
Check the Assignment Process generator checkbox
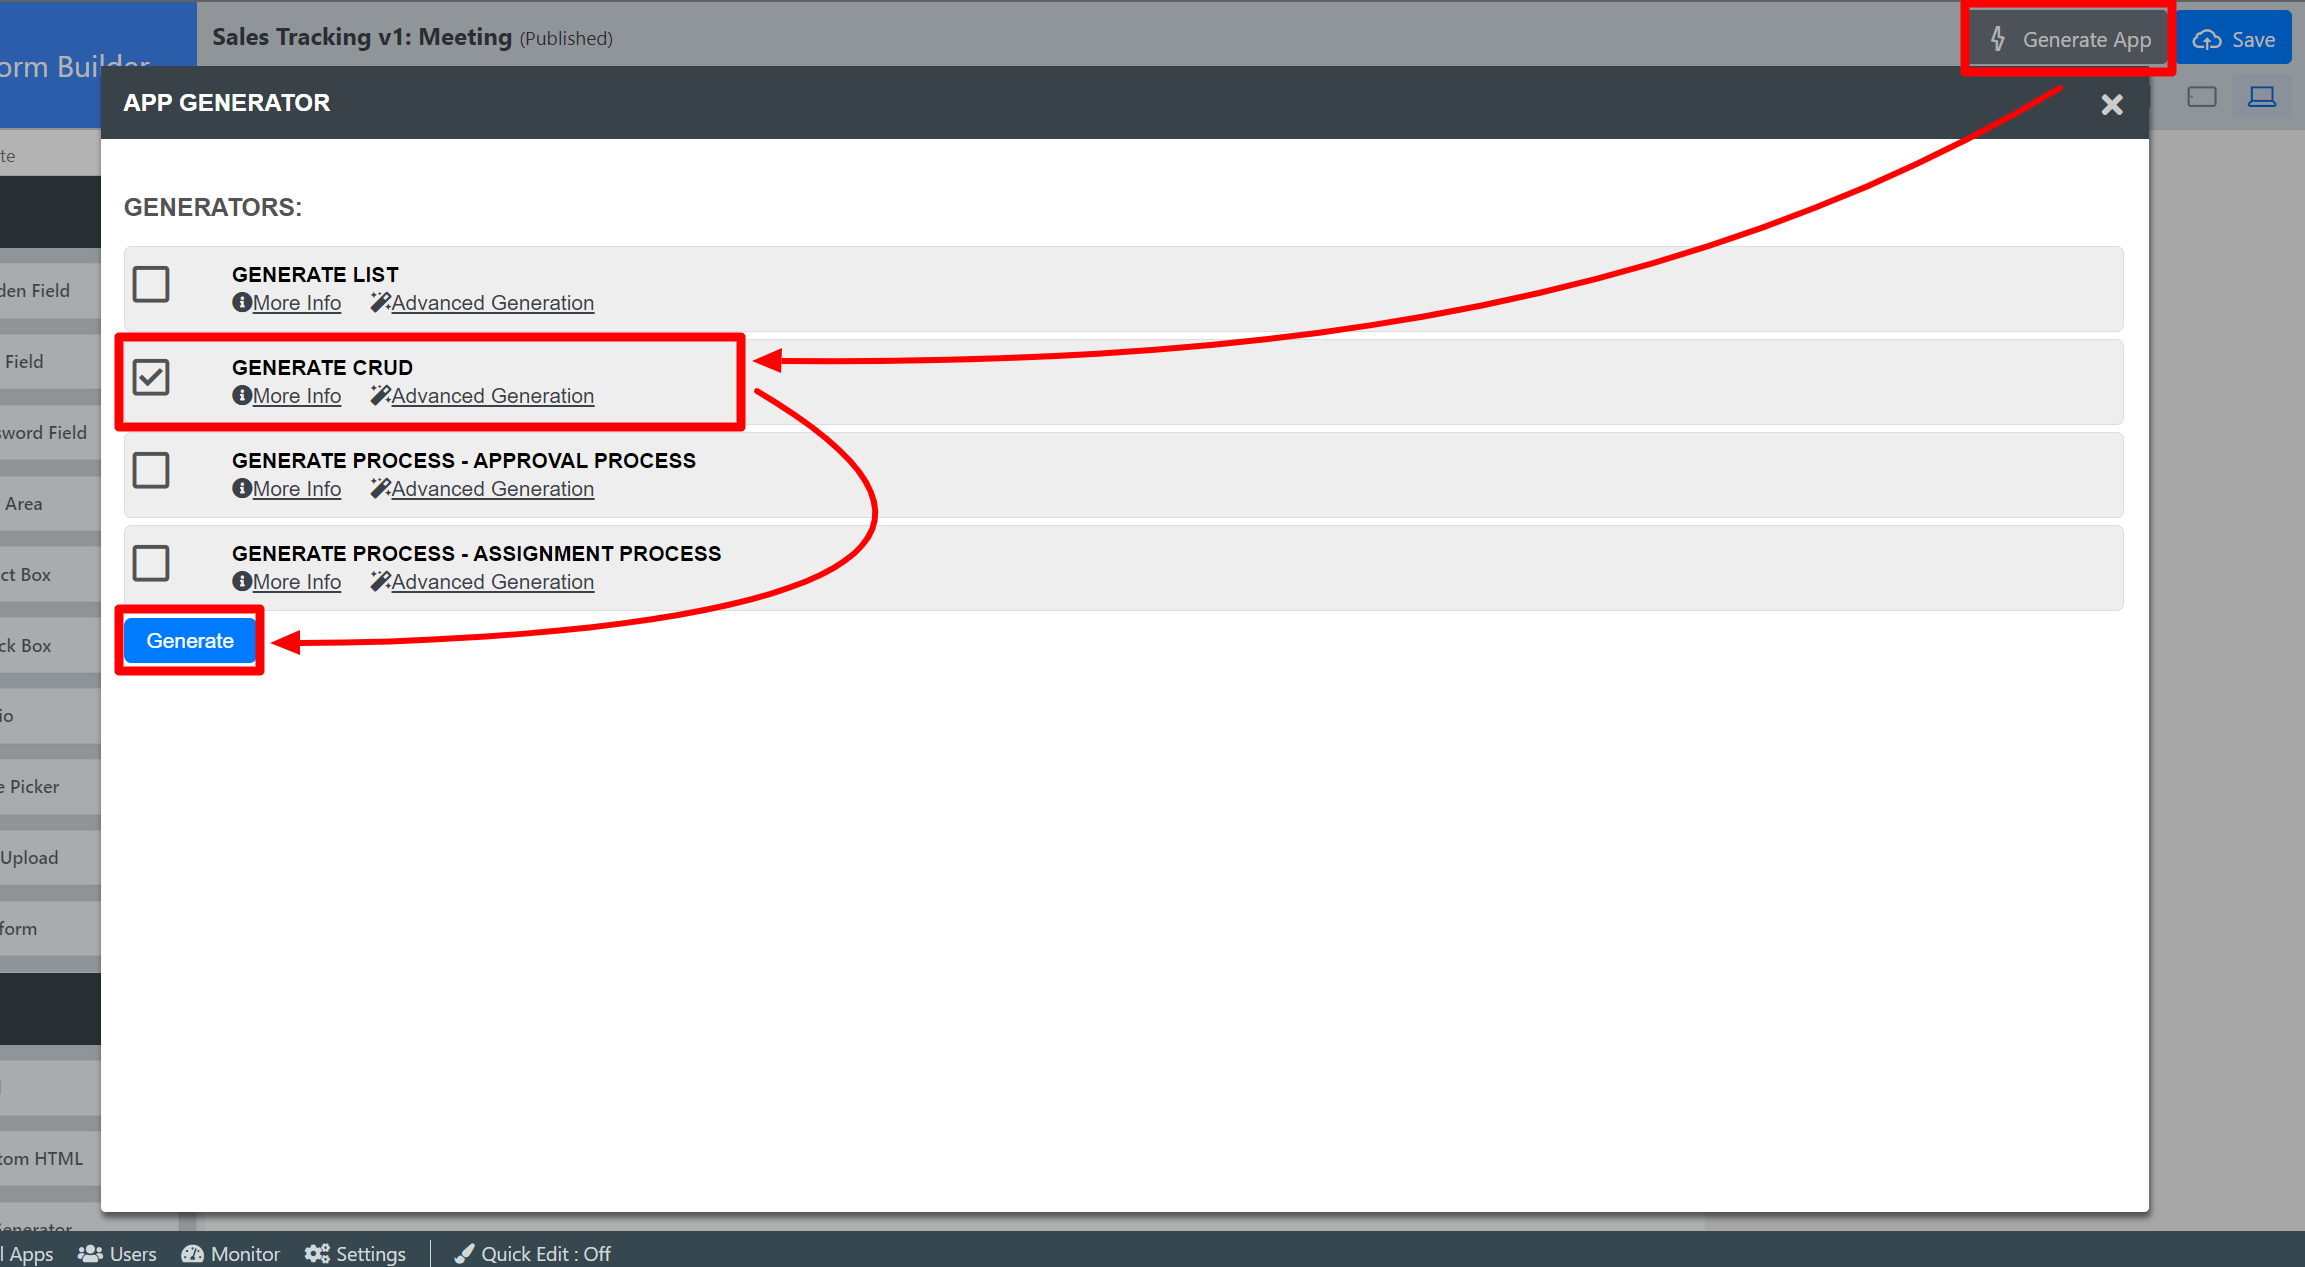(x=151, y=563)
